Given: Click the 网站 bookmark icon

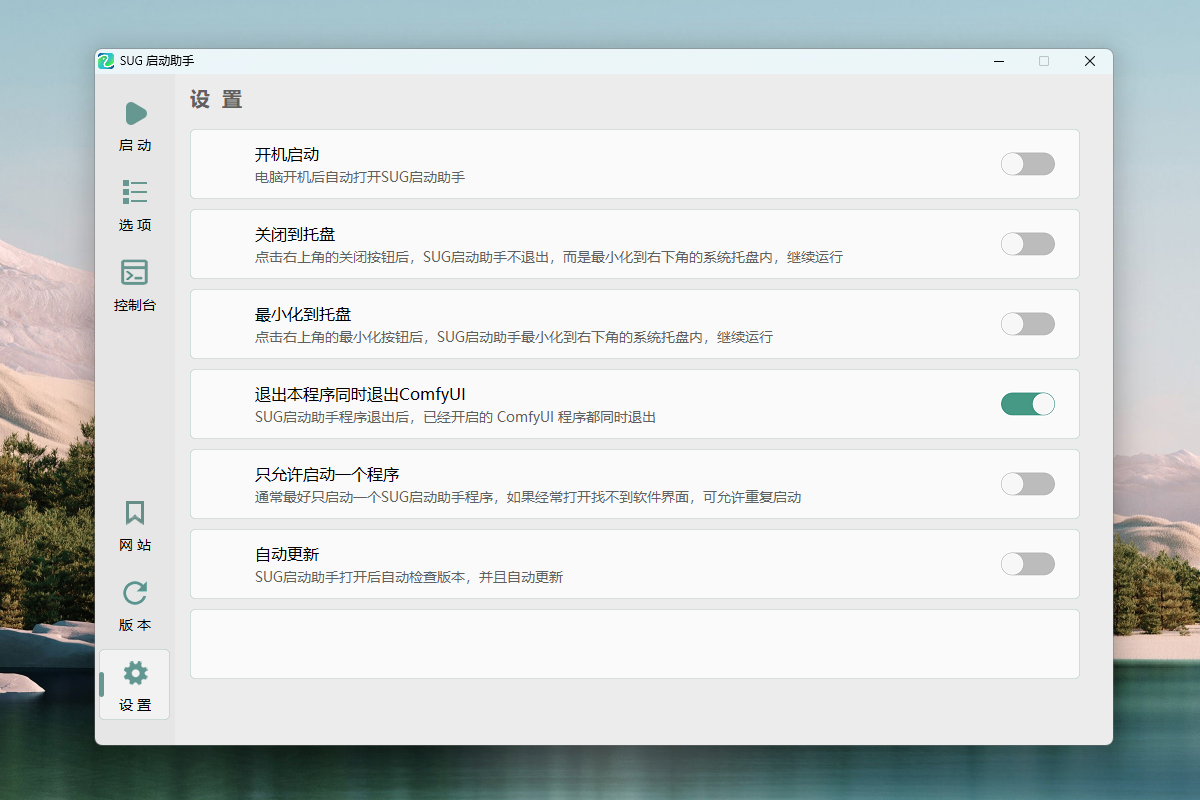Looking at the screenshot, I should [x=135, y=514].
